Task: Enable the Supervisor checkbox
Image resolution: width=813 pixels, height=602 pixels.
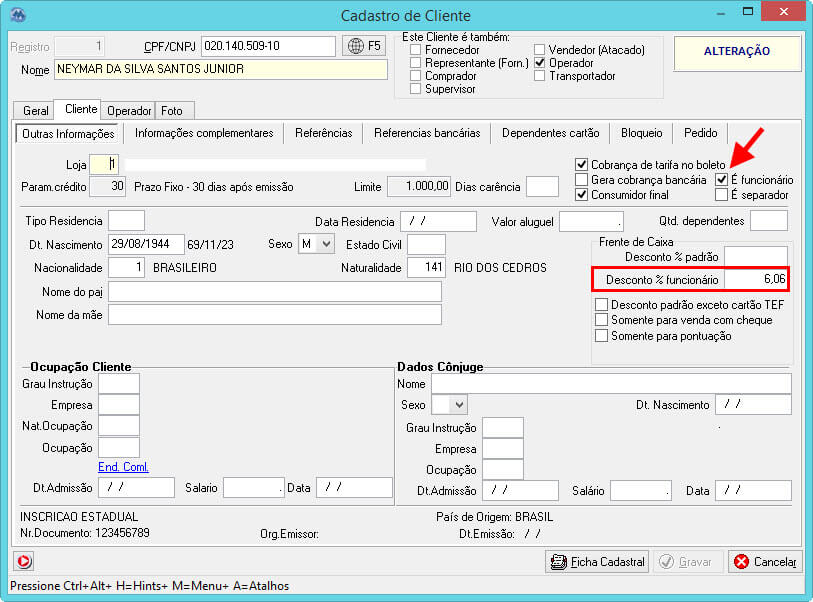Action: (415, 89)
